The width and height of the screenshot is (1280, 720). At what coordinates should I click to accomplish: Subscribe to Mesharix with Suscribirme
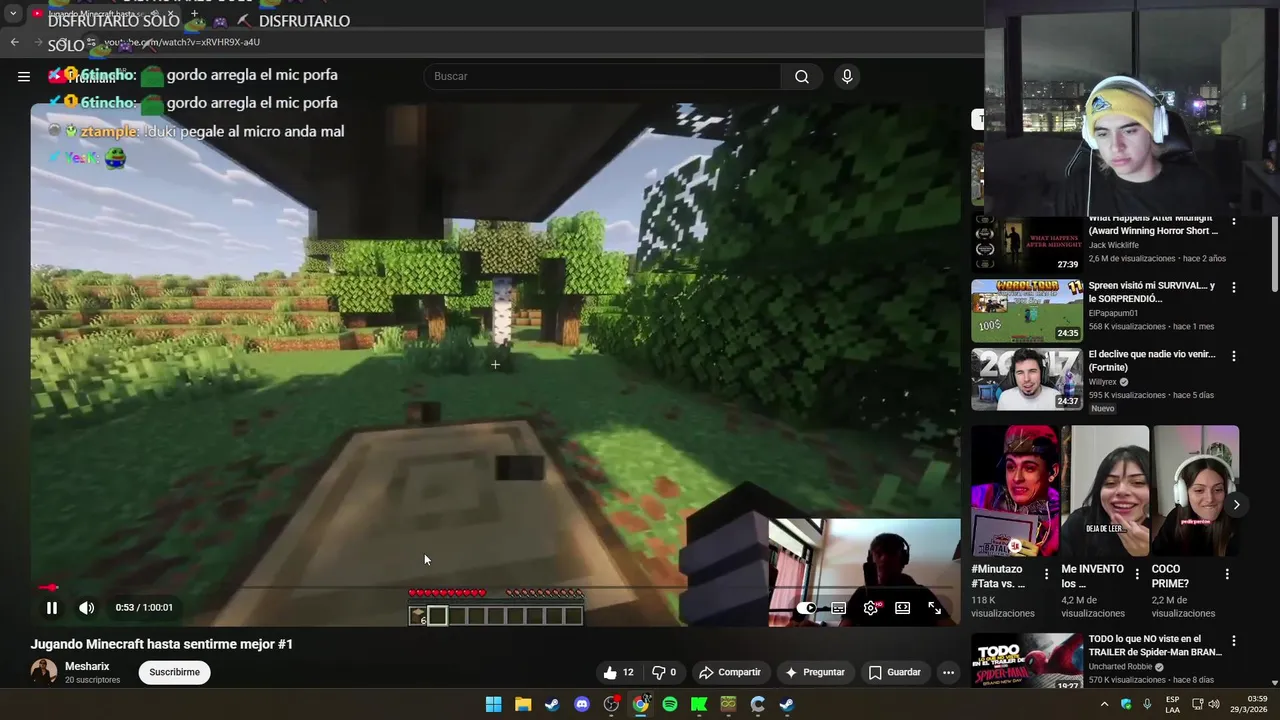click(x=175, y=672)
